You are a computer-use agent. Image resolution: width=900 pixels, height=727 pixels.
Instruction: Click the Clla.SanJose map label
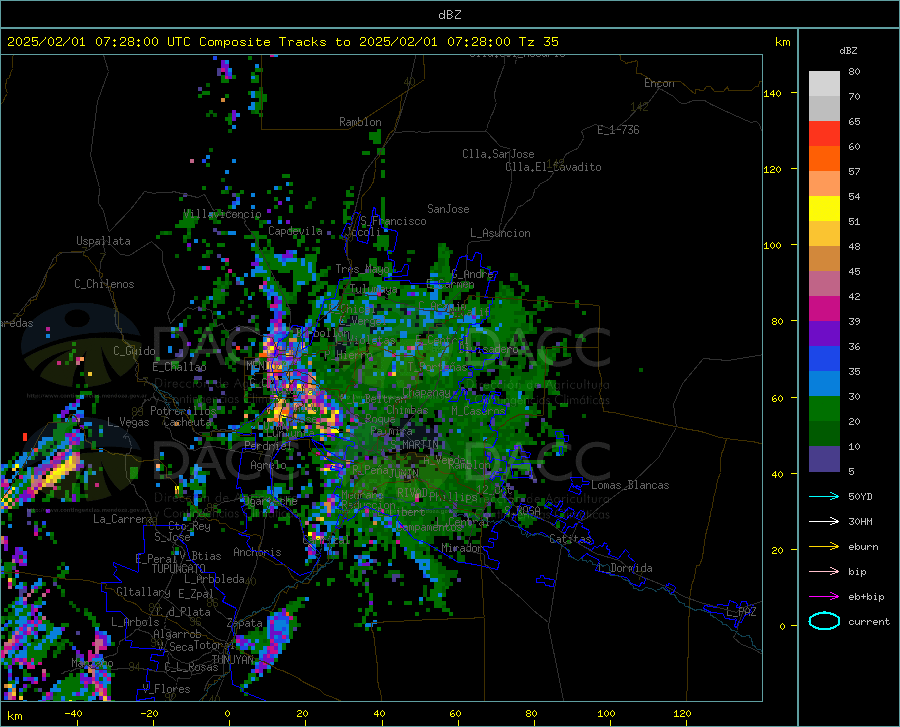pyautogui.click(x=498, y=154)
